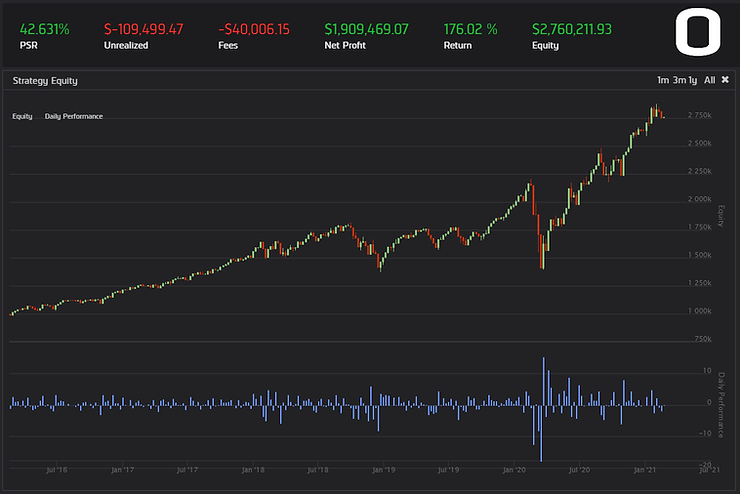Set chart range to 1m

tap(663, 80)
